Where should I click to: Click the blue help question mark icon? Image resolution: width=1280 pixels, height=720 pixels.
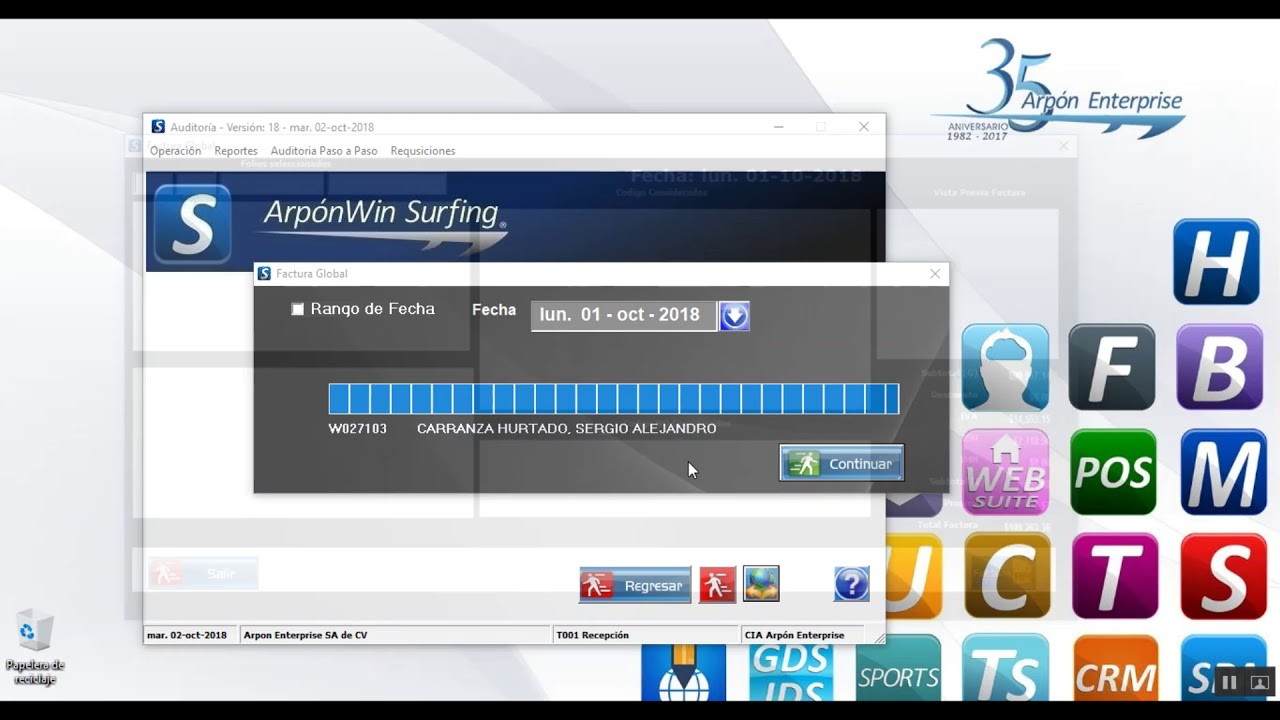click(x=851, y=584)
